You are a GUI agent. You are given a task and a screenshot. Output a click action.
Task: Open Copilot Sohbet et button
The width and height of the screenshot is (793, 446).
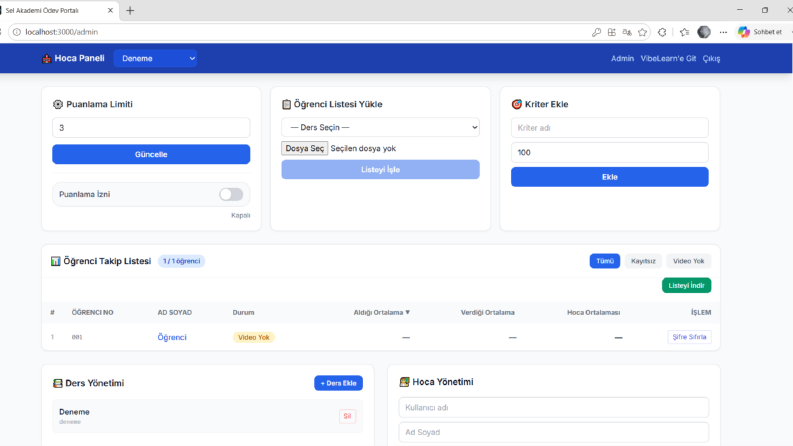tap(761, 32)
